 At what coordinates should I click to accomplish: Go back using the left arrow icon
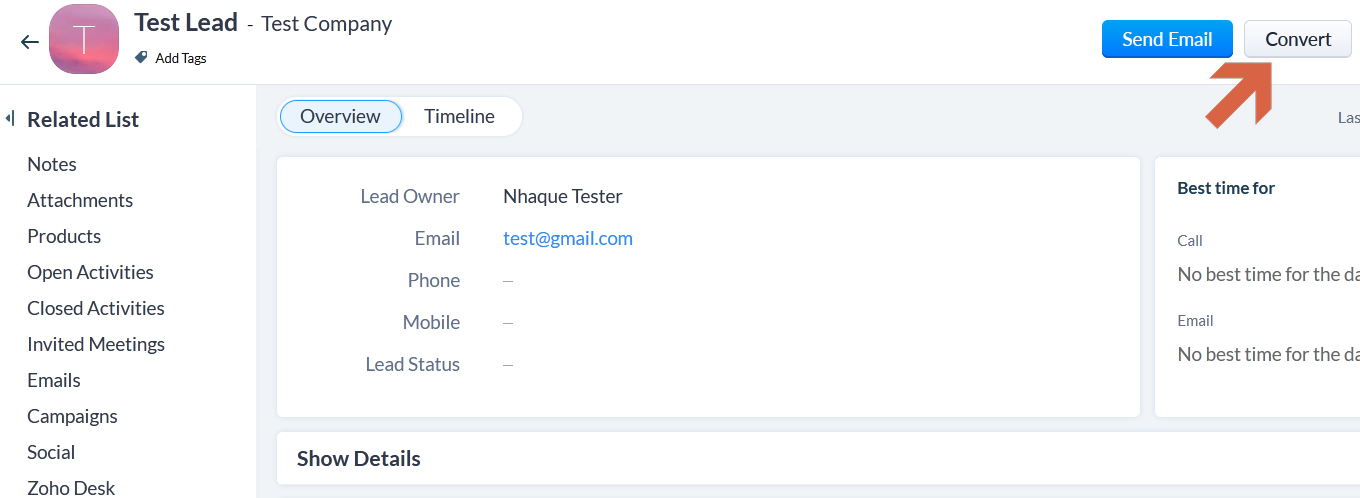click(x=30, y=42)
